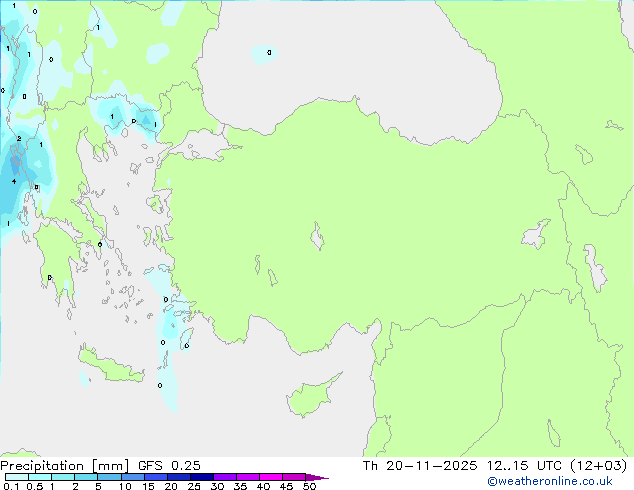Click the legend value label '50'
This screenshot has width=634, height=490.
[309, 486]
